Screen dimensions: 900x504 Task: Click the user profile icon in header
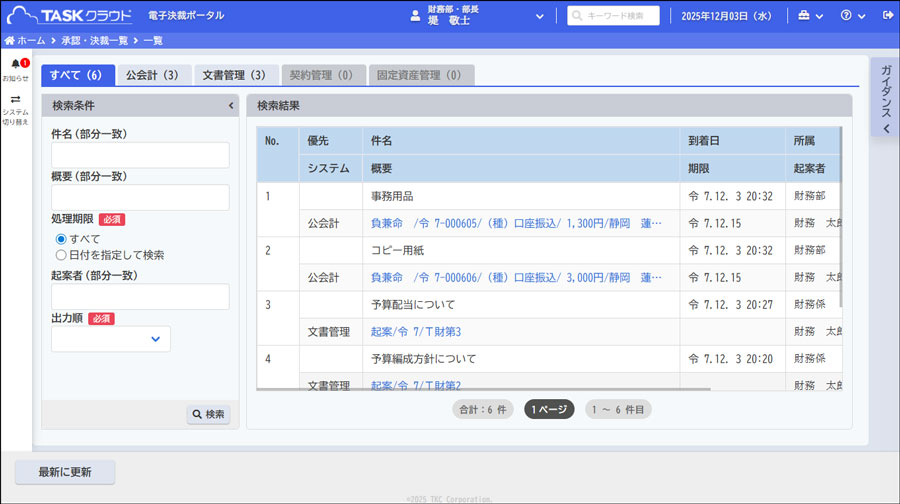415,16
